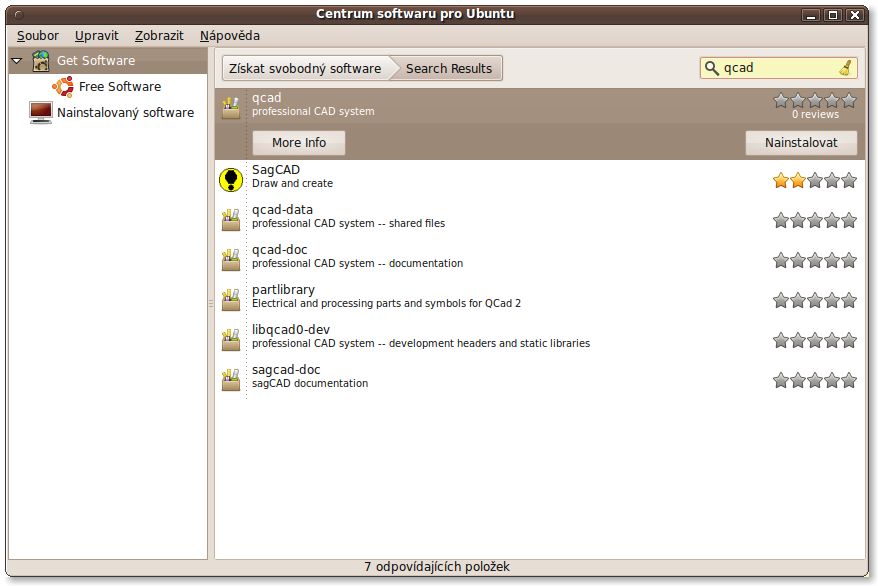Click the partlibrary package icon
The width and height of the screenshot is (878, 586).
click(x=231, y=300)
